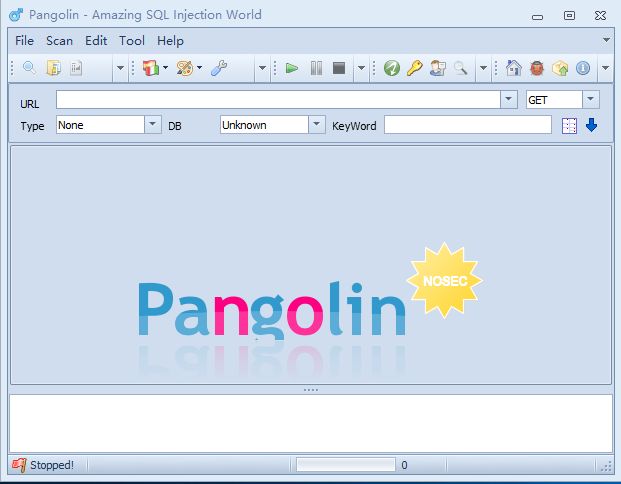Open the Help menu

point(170,40)
